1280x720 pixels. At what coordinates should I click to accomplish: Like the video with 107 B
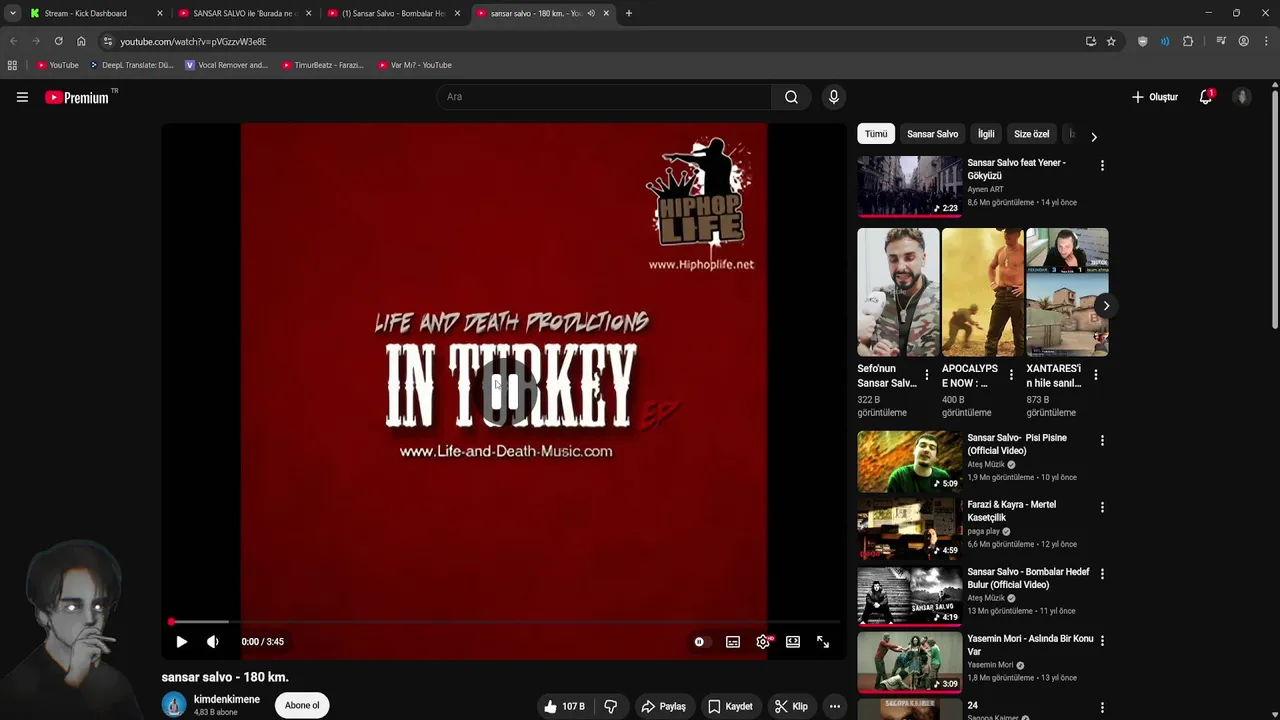coord(565,706)
